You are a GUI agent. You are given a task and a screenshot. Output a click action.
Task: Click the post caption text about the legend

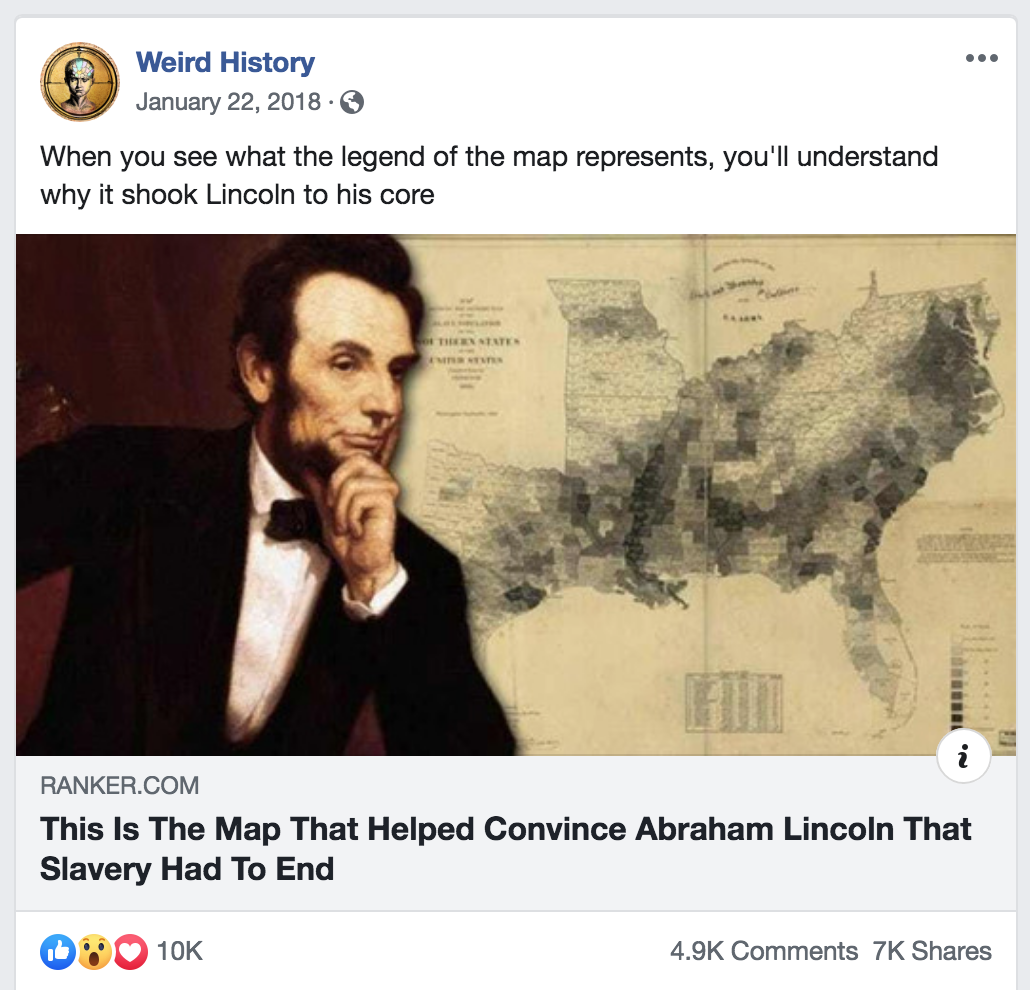[x=489, y=175]
